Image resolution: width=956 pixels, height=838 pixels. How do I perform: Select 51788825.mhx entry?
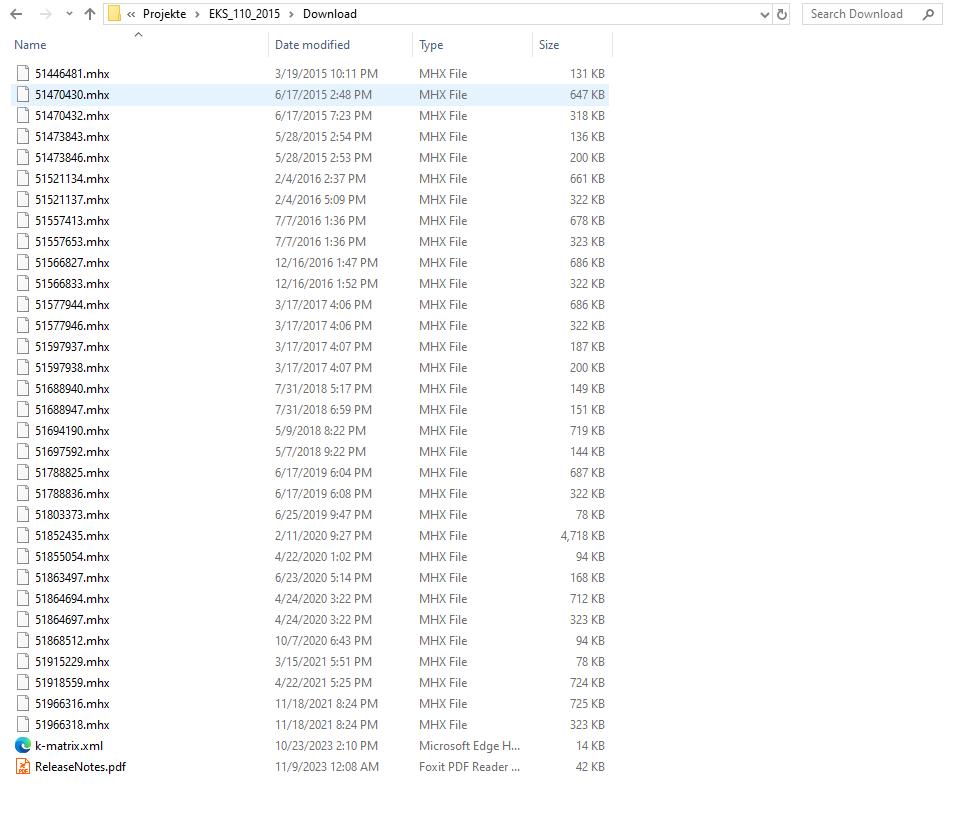[x=72, y=473]
